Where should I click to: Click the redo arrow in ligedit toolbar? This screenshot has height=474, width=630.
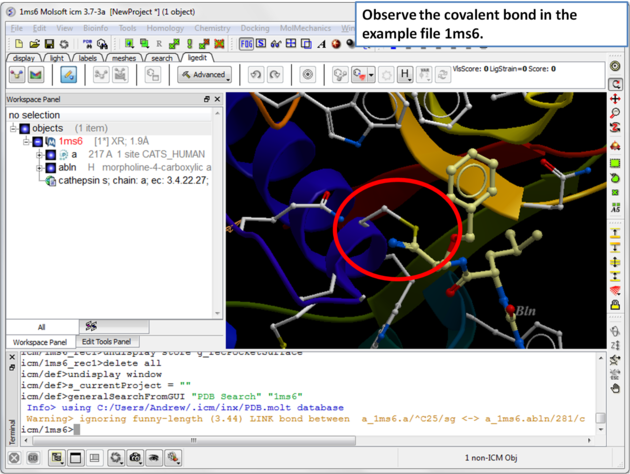(276, 75)
